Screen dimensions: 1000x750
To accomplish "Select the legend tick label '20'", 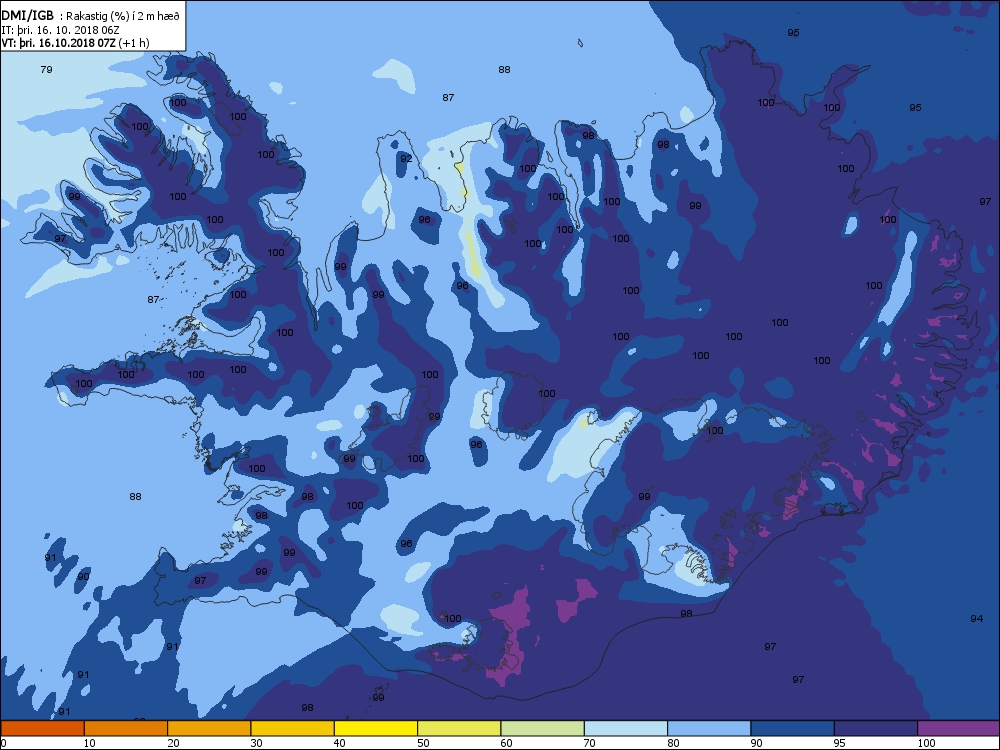I will (173, 743).
